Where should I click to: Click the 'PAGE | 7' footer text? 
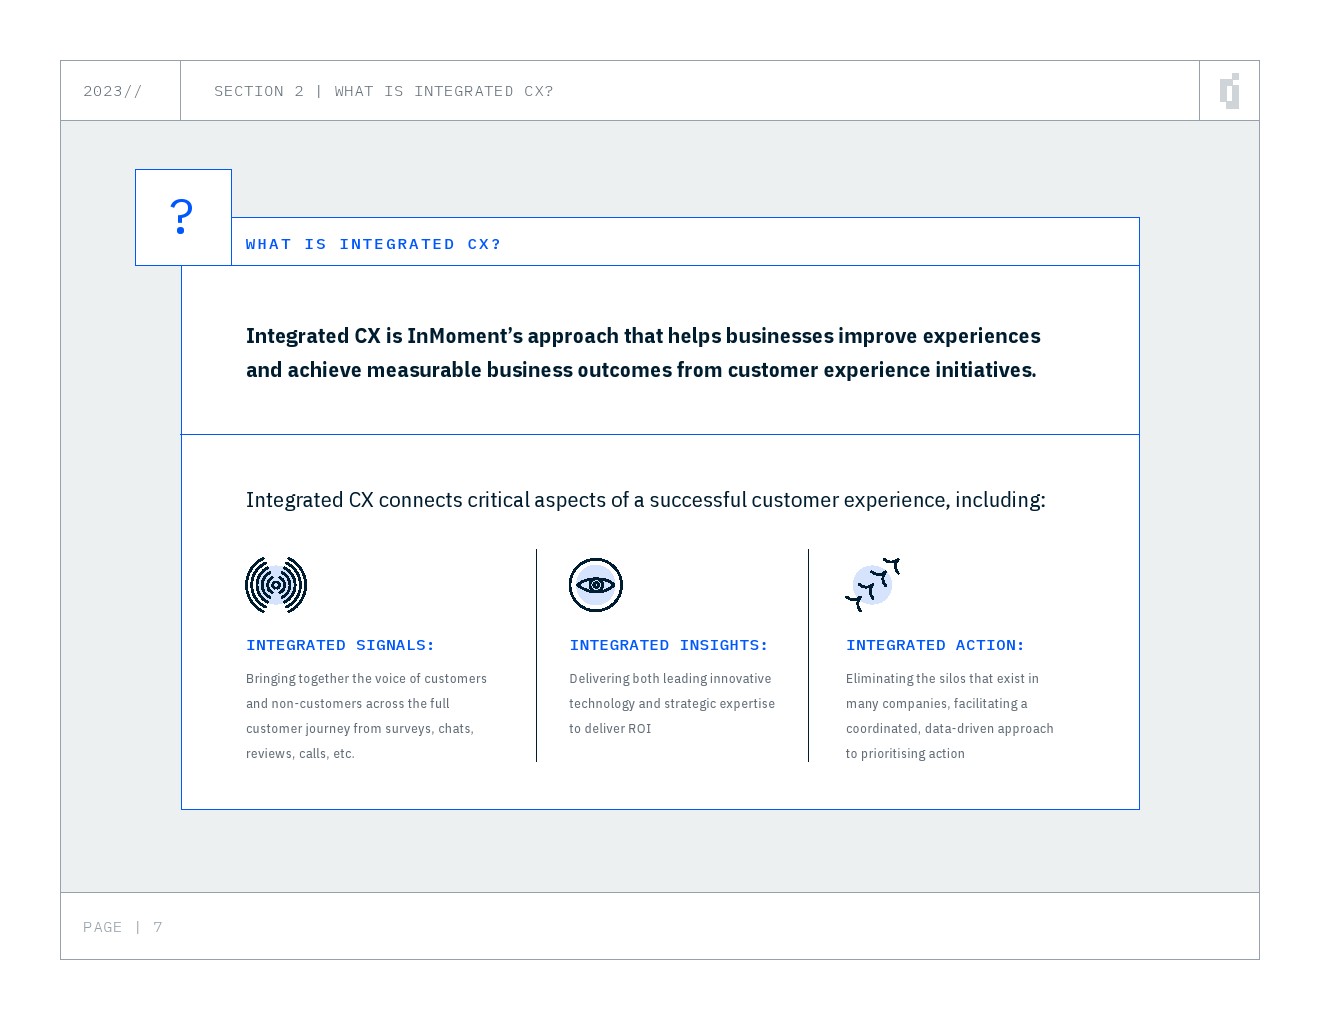tap(123, 927)
